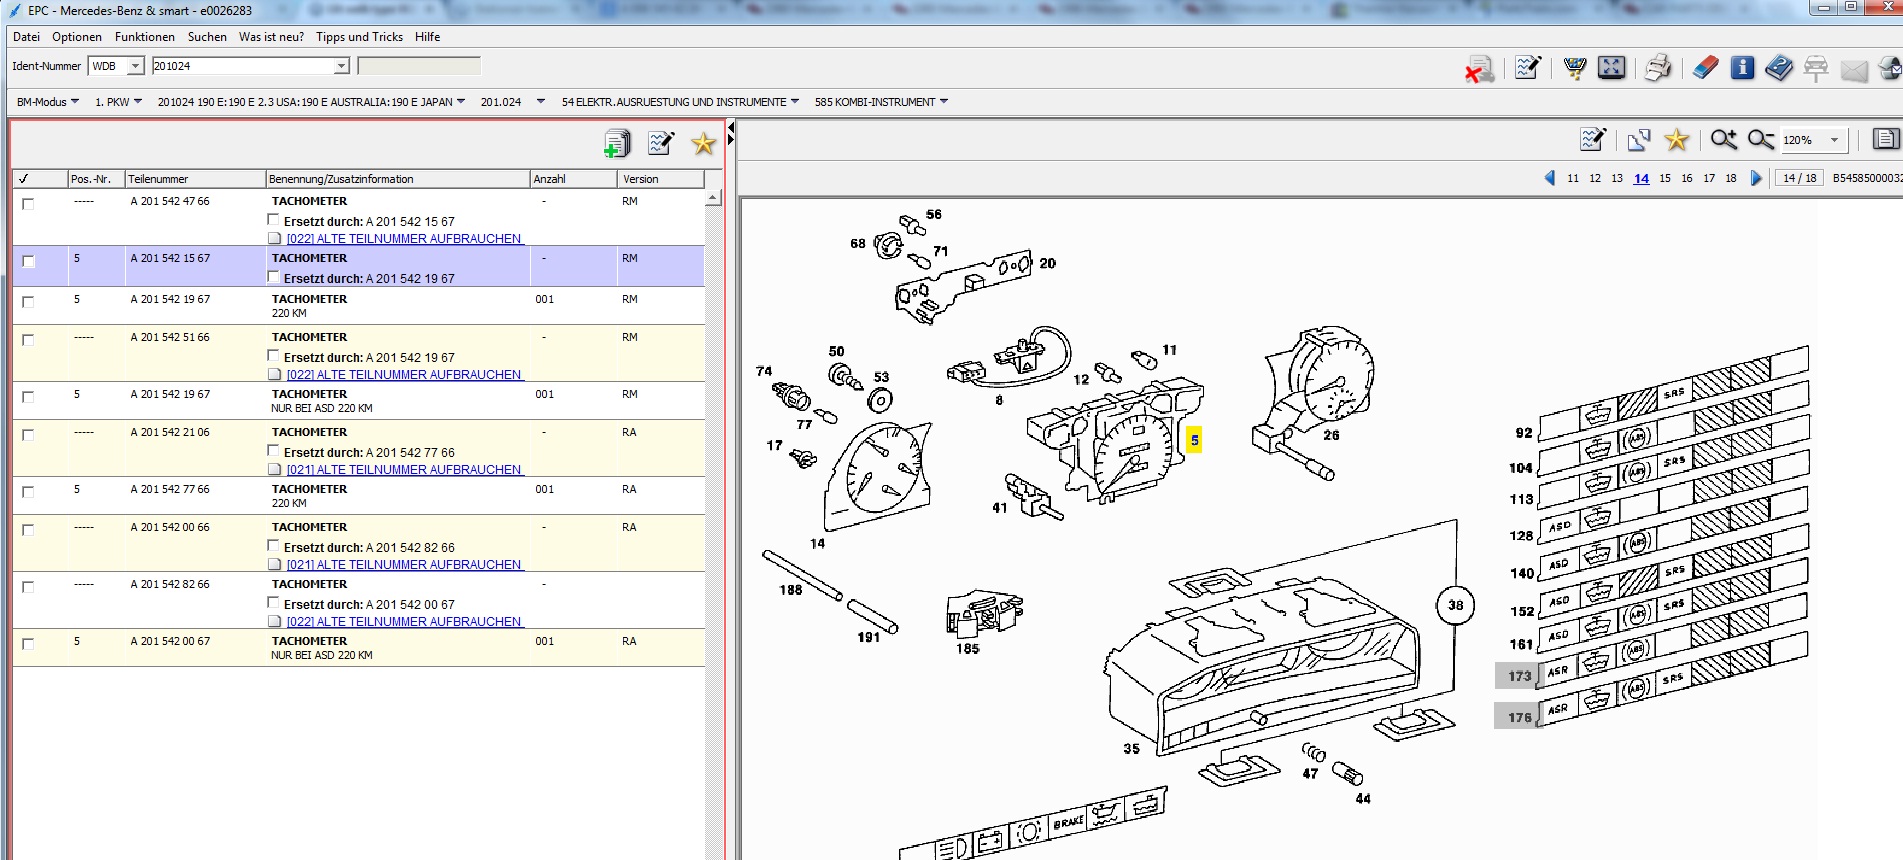
Task: Click the add parts list icon with green plus
Action: point(617,144)
